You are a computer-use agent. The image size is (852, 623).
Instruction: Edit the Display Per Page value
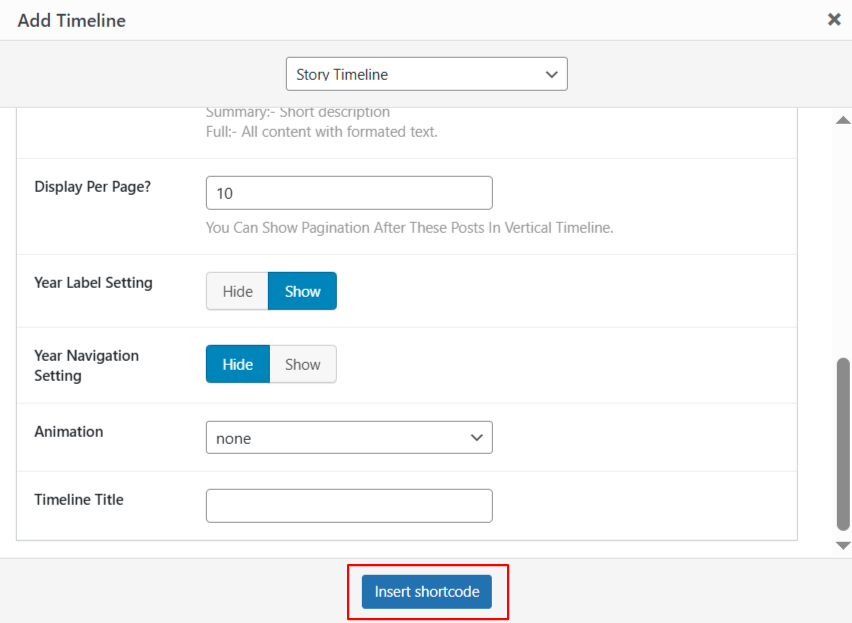click(x=349, y=192)
